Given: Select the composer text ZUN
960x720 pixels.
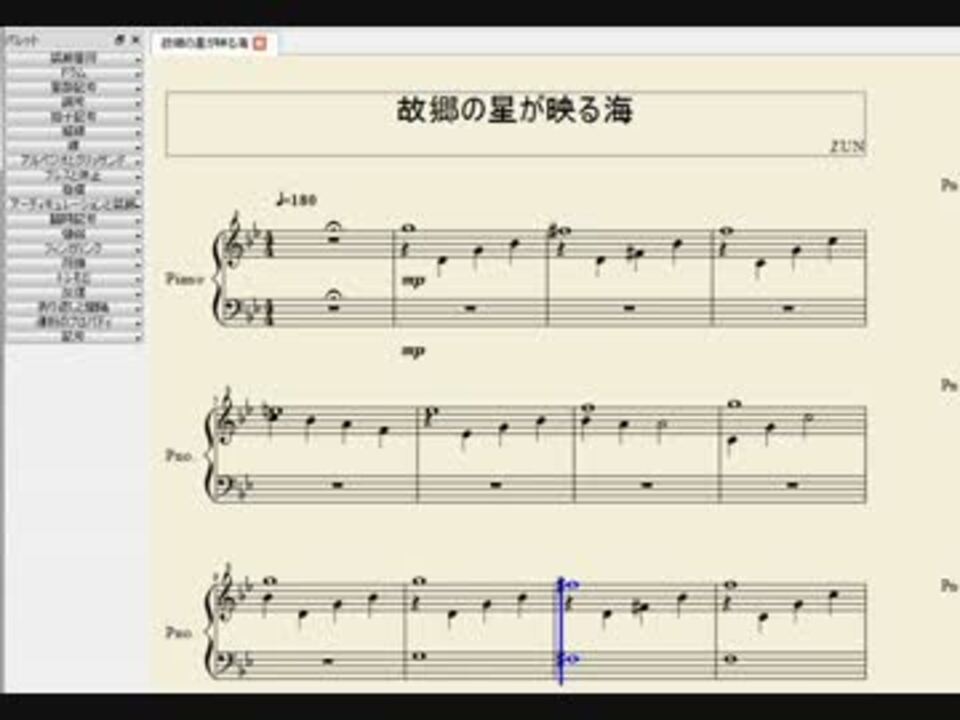Looking at the screenshot, I should pos(847,146).
